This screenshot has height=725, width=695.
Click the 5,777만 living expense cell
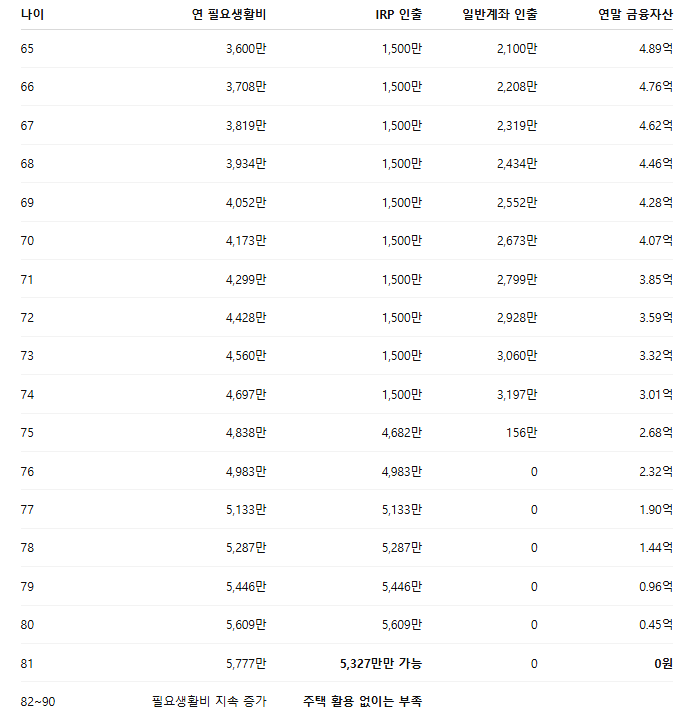[246, 663]
